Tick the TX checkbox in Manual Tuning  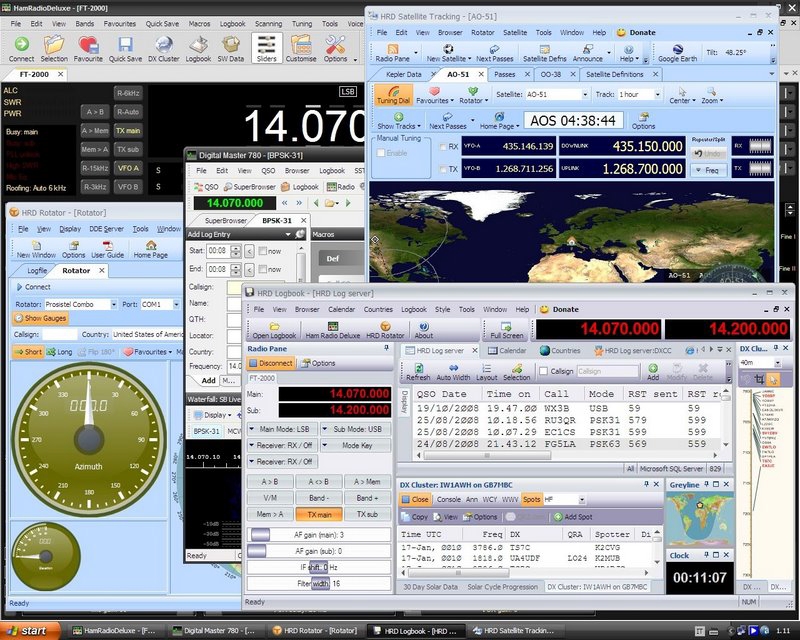click(443, 169)
